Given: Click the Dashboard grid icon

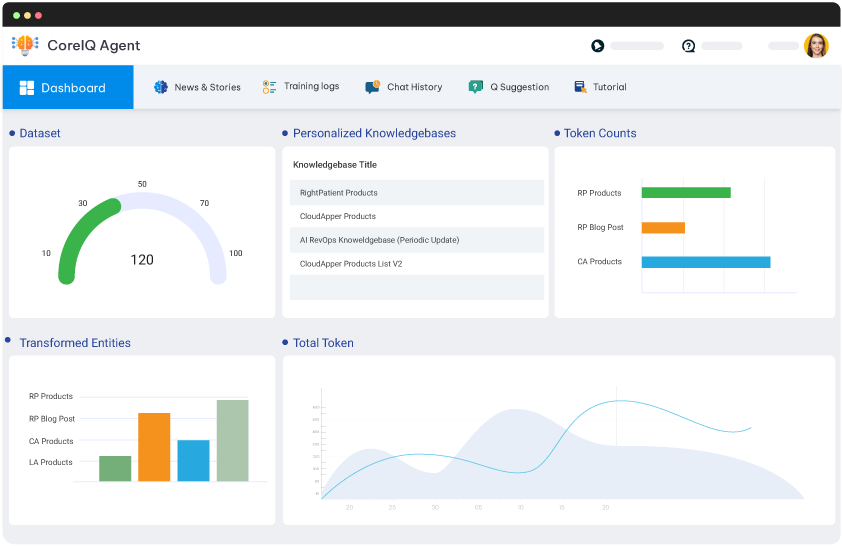Looking at the screenshot, I should click(27, 88).
